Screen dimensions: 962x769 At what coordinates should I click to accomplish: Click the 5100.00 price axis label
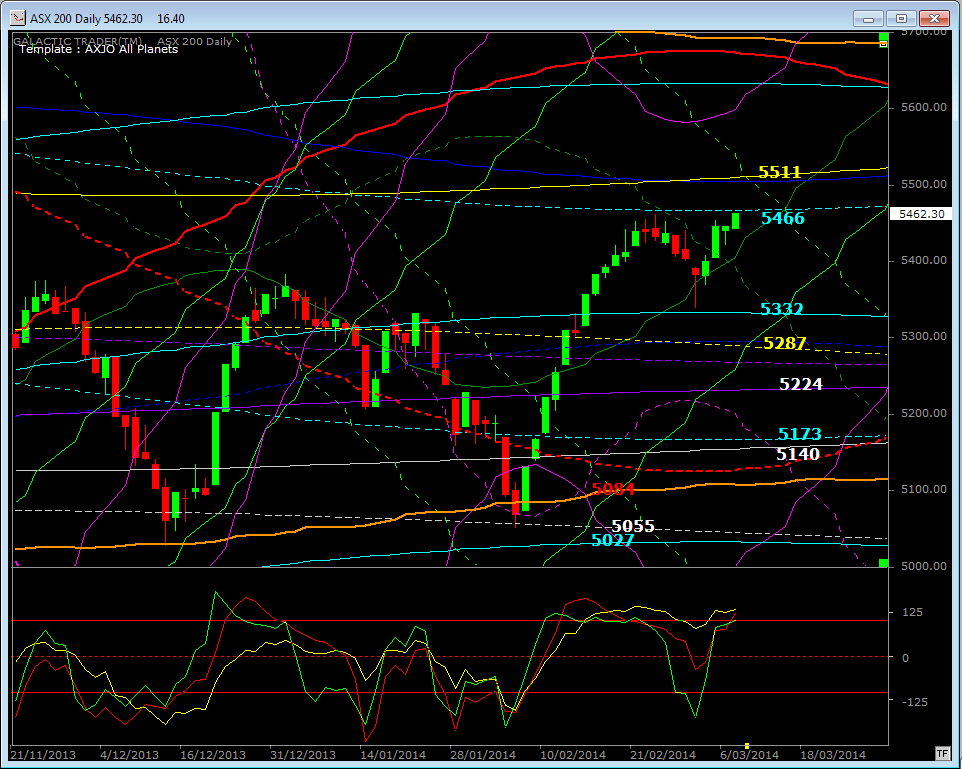point(924,489)
